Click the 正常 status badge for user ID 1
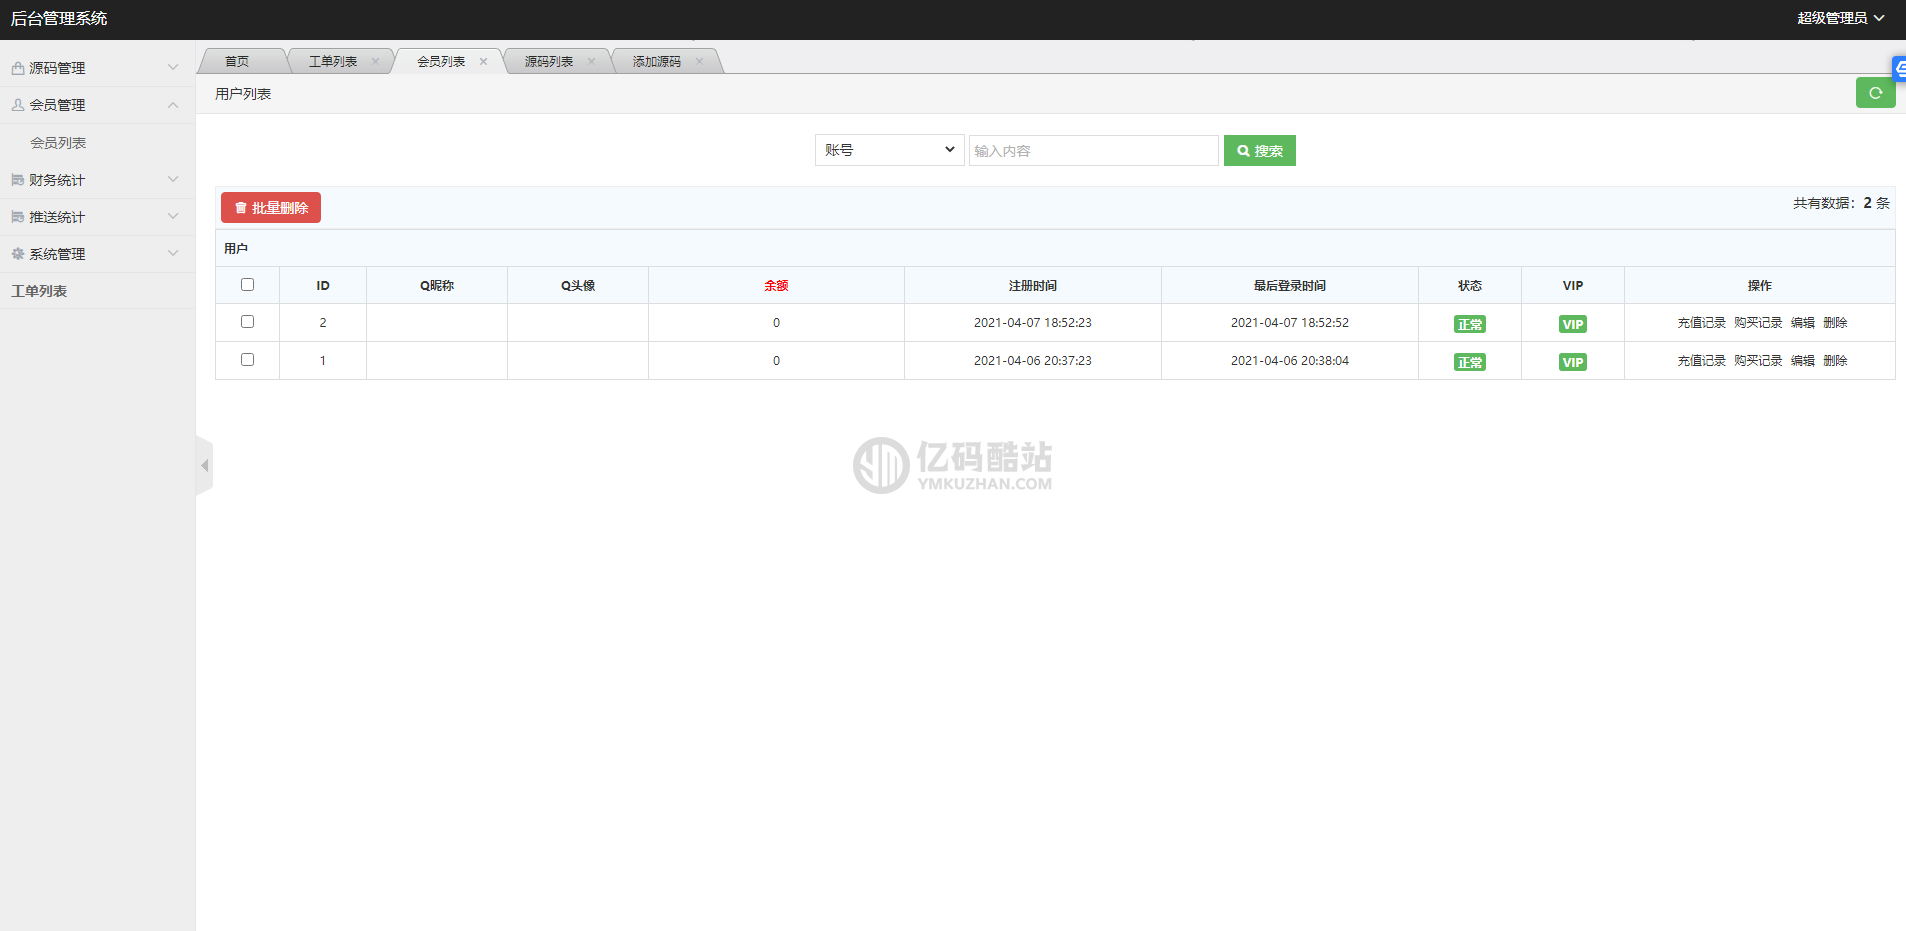The width and height of the screenshot is (1906, 931). tap(1469, 362)
